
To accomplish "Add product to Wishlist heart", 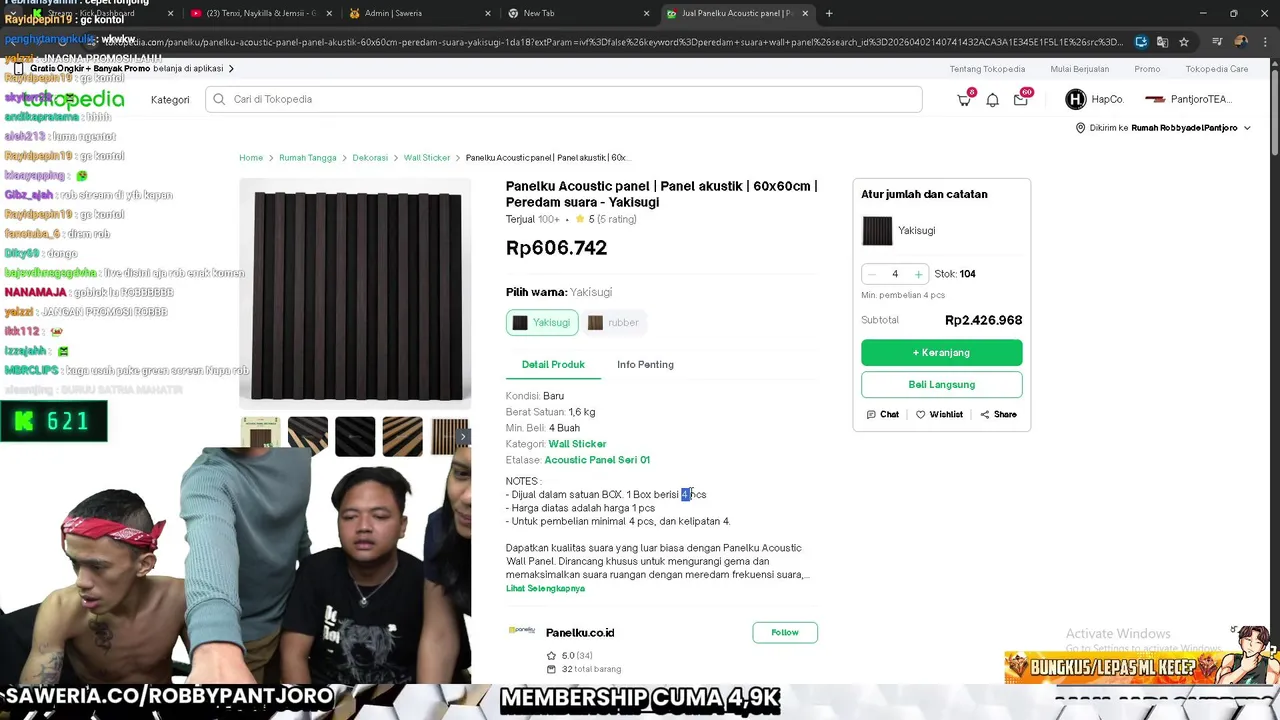I will [921, 414].
